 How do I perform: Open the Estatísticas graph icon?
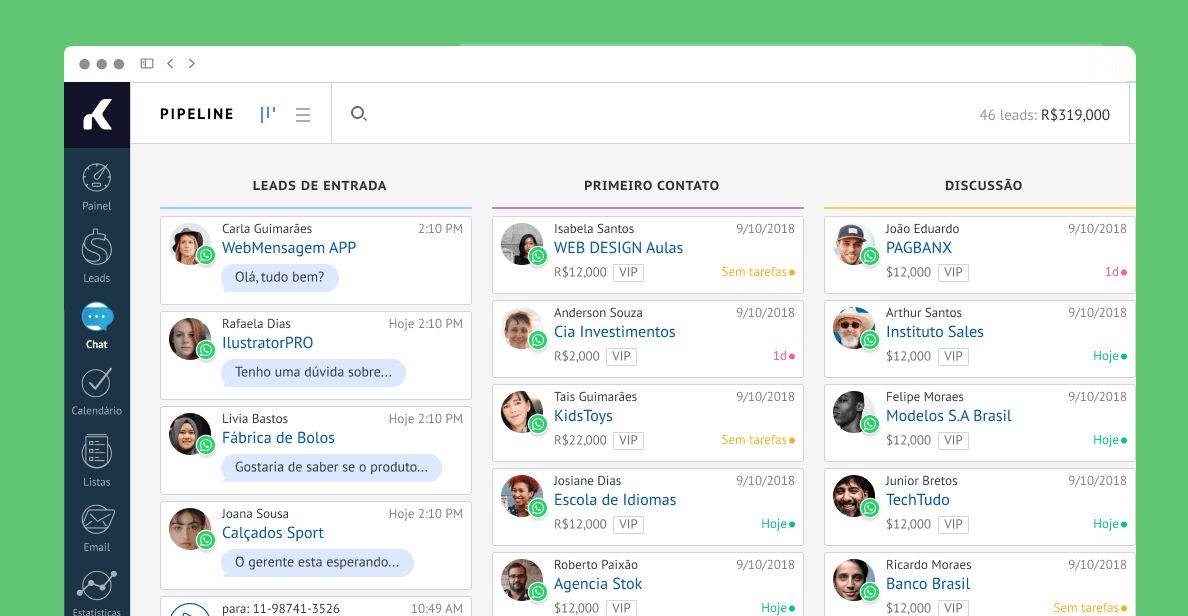[x=97, y=586]
